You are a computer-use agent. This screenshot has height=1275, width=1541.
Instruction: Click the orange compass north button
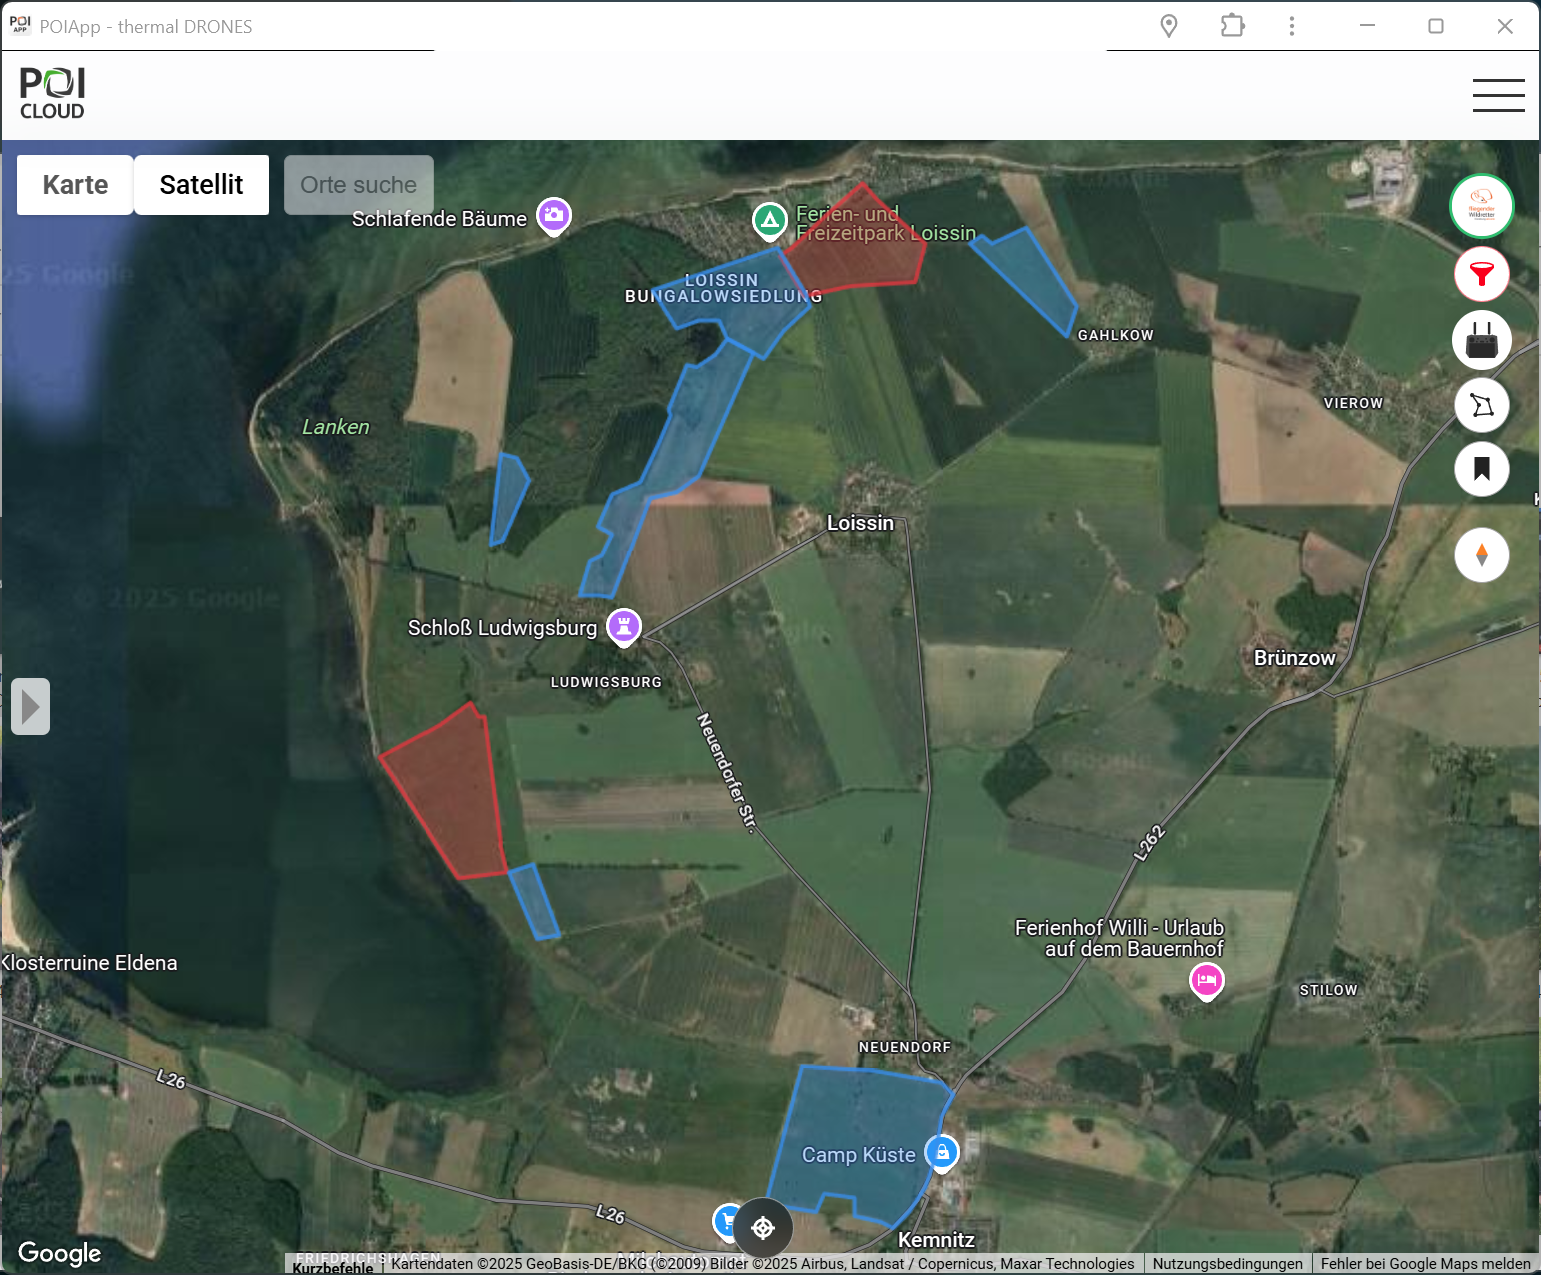tap(1481, 554)
